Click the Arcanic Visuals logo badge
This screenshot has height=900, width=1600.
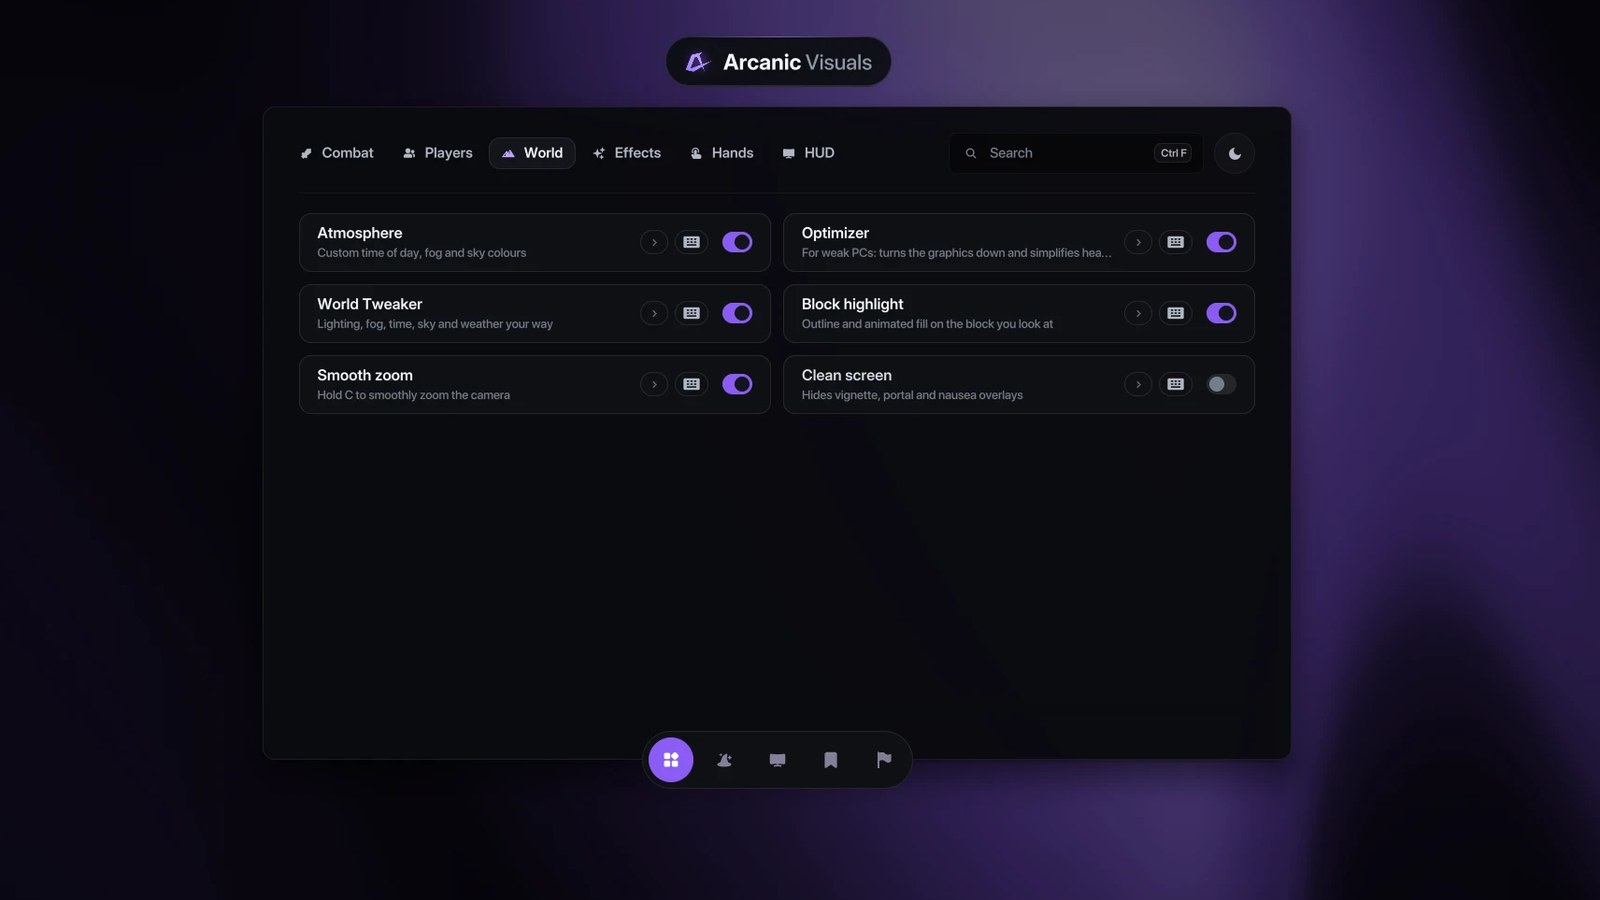click(x=778, y=62)
